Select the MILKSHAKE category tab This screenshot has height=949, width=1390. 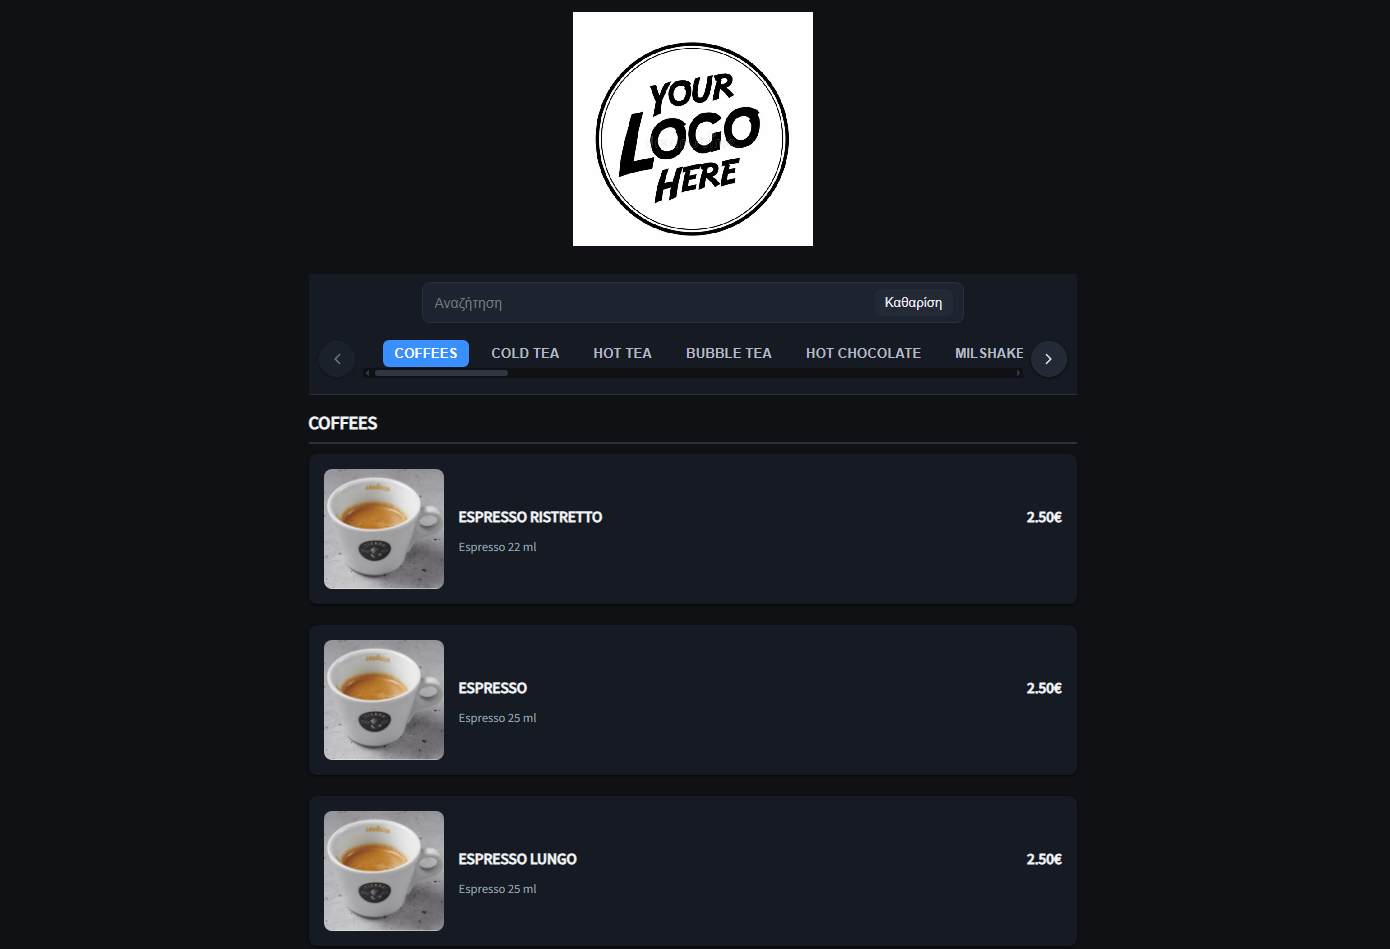point(988,353)
